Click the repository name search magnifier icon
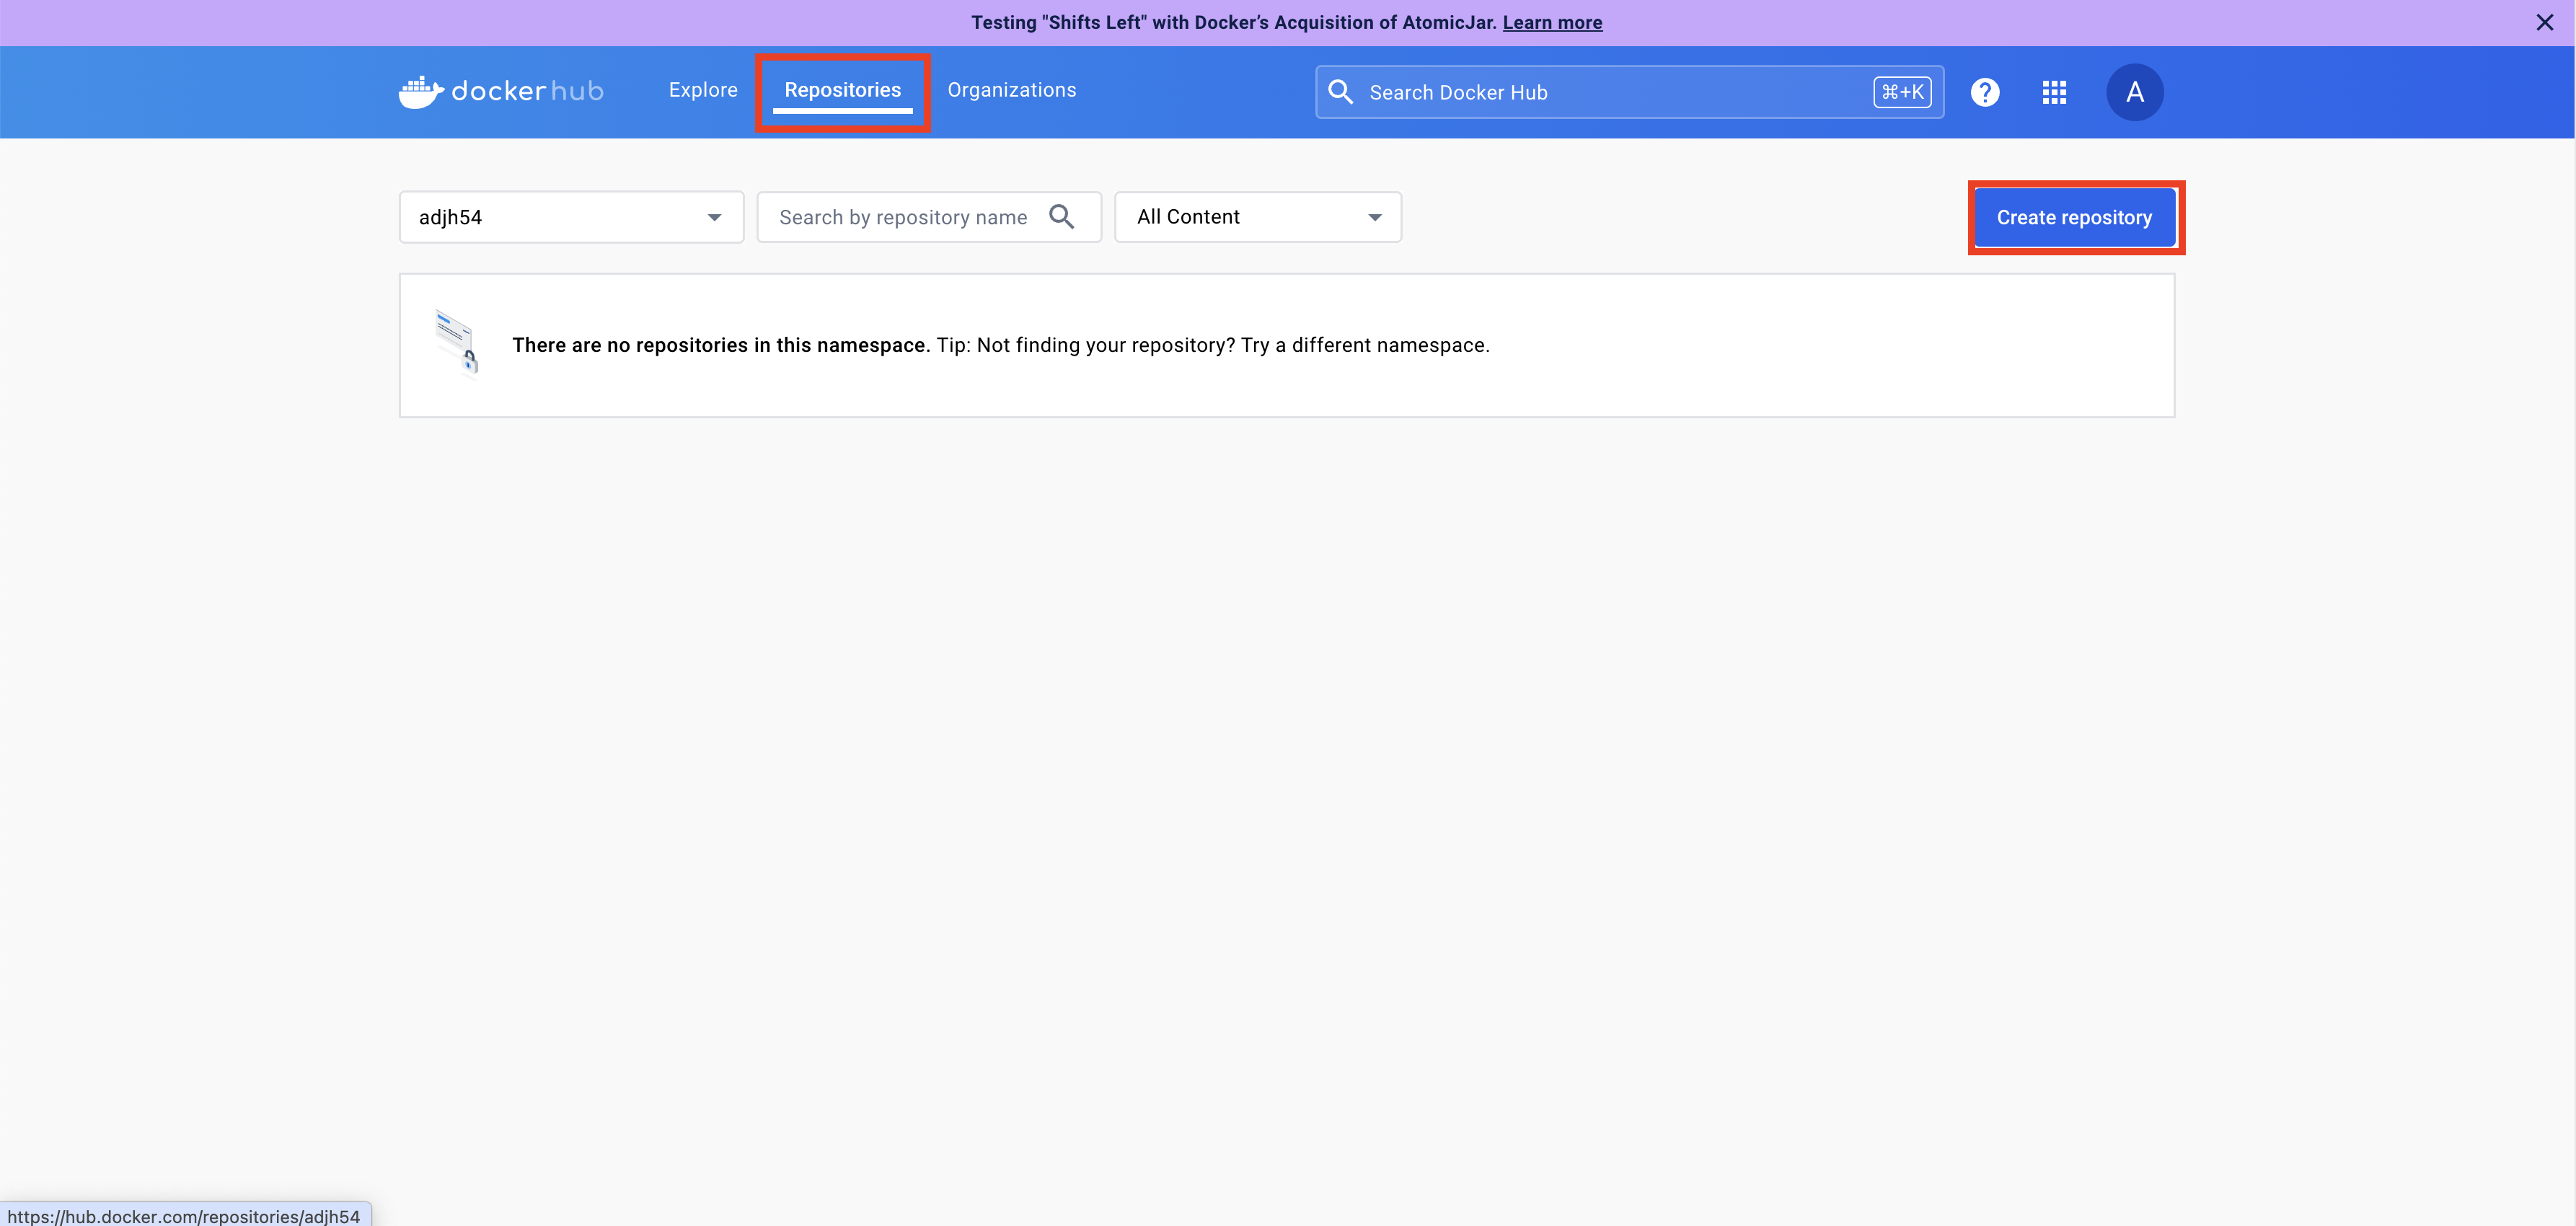Image resolution: width=2576 pixels, height=1226 pixels. click(1062, 217)
